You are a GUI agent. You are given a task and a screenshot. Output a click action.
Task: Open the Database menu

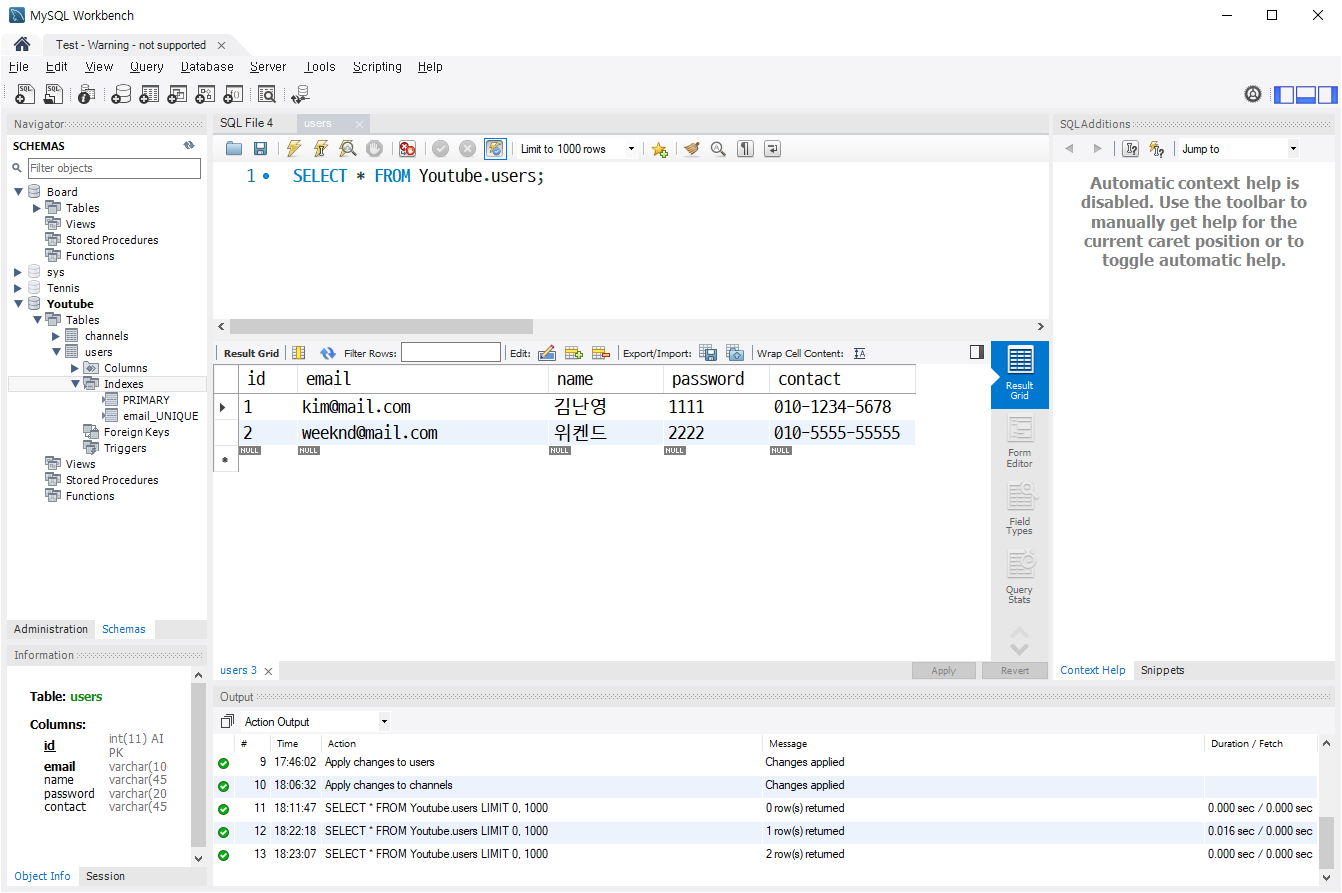click(x=207, y=67)
